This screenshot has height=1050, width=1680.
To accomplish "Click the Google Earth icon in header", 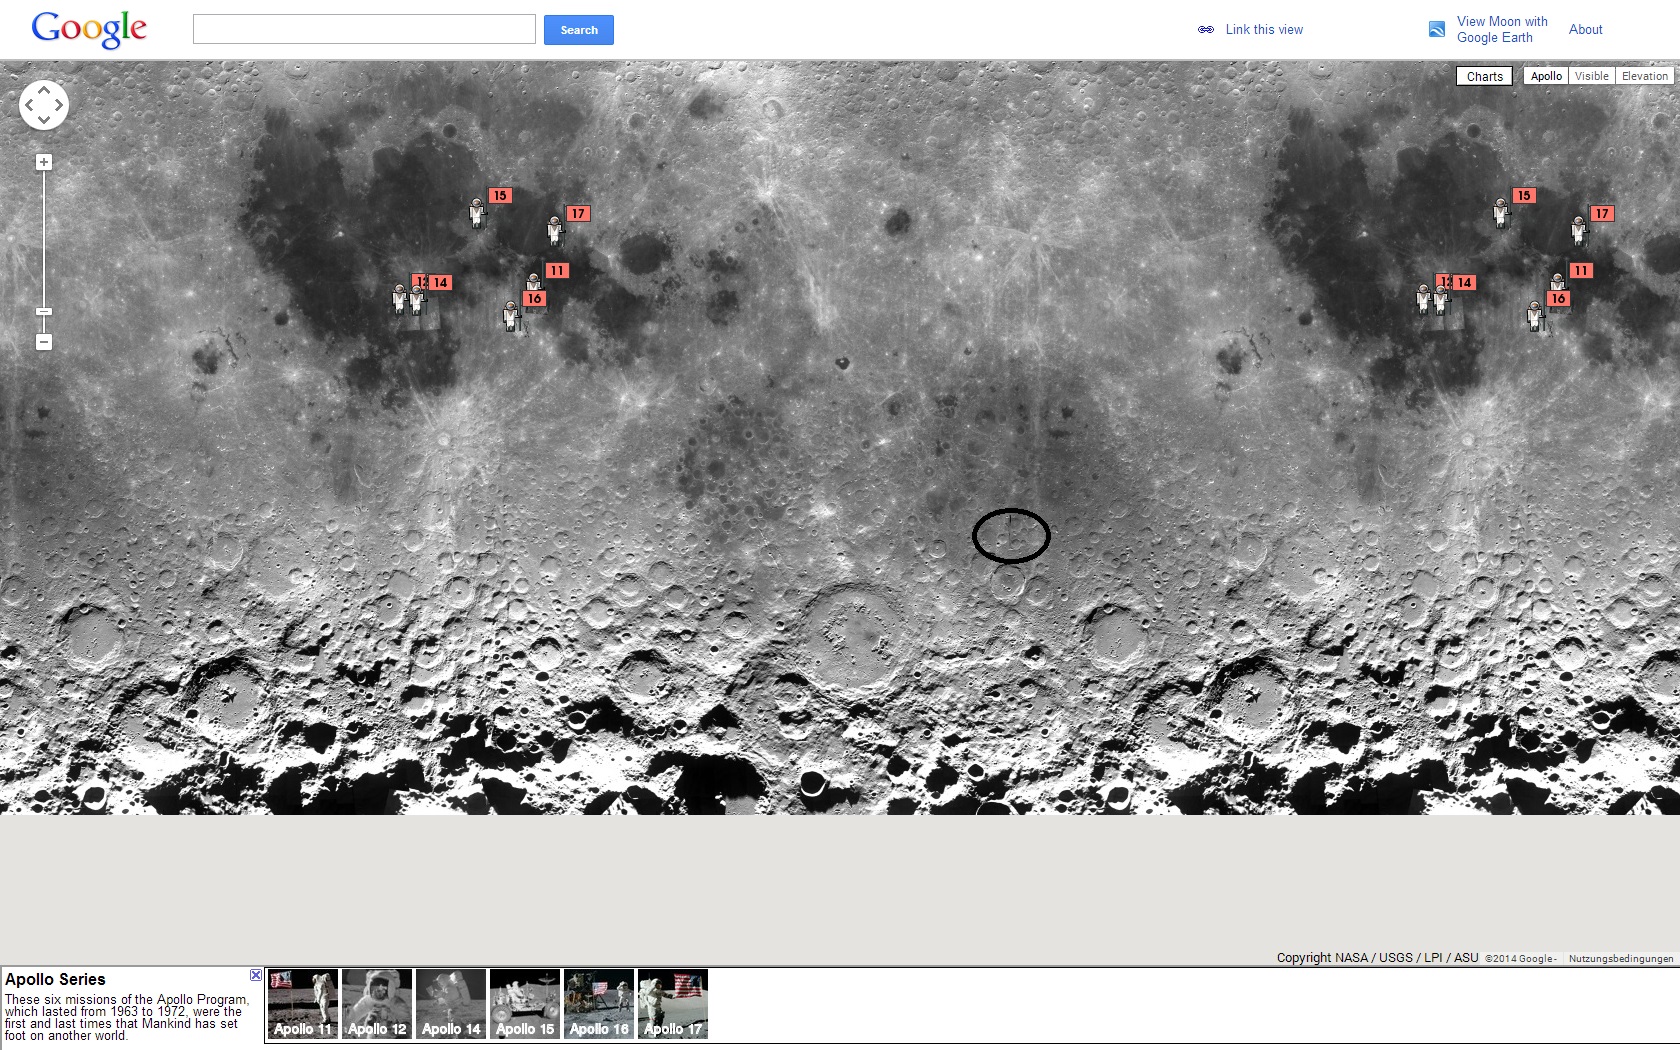I will pos(1437,30).
